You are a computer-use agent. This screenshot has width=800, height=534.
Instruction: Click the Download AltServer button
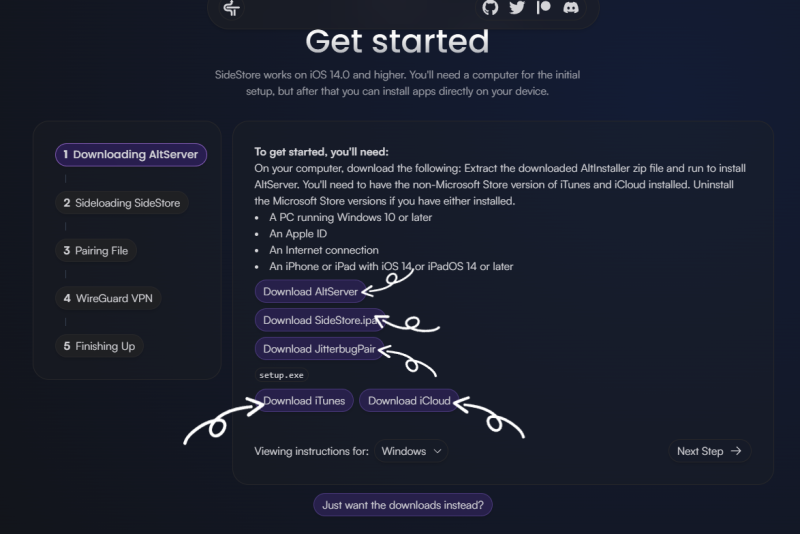click(309, 292)
